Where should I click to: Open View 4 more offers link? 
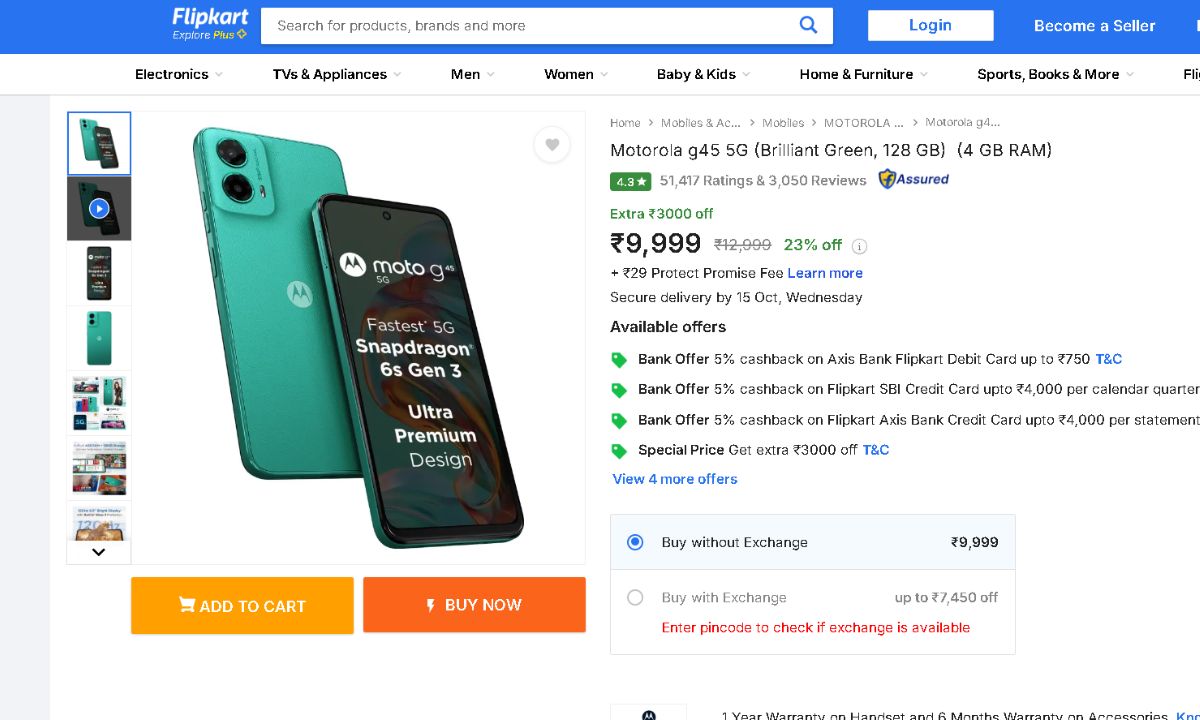675,479
